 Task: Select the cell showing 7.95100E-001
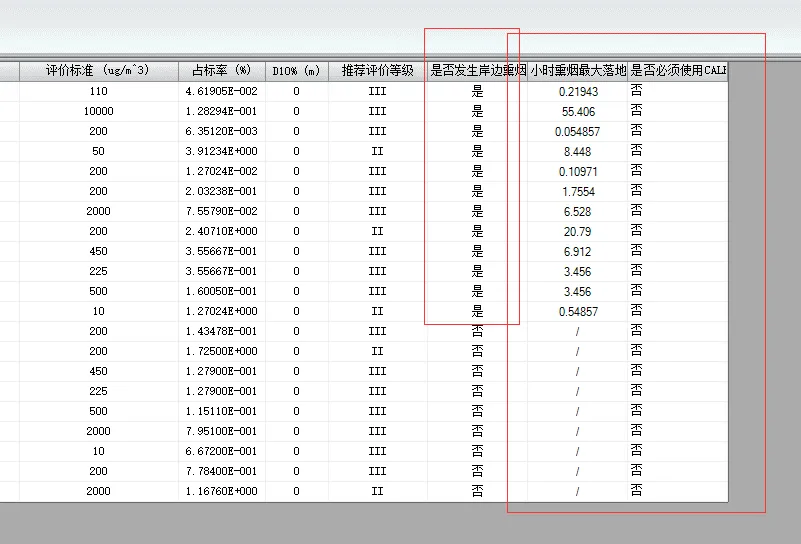222,431
